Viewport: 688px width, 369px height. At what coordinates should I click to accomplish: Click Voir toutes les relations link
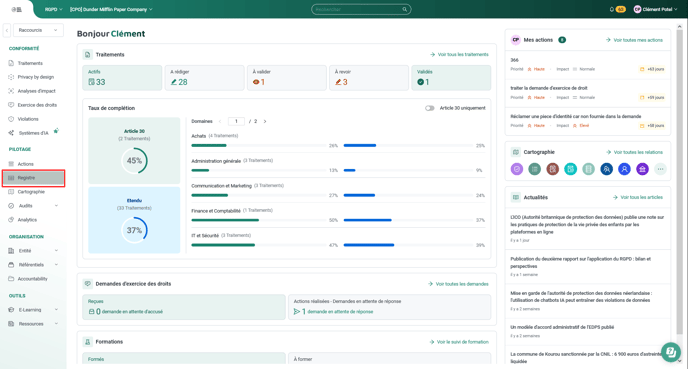tap(634, 152)
